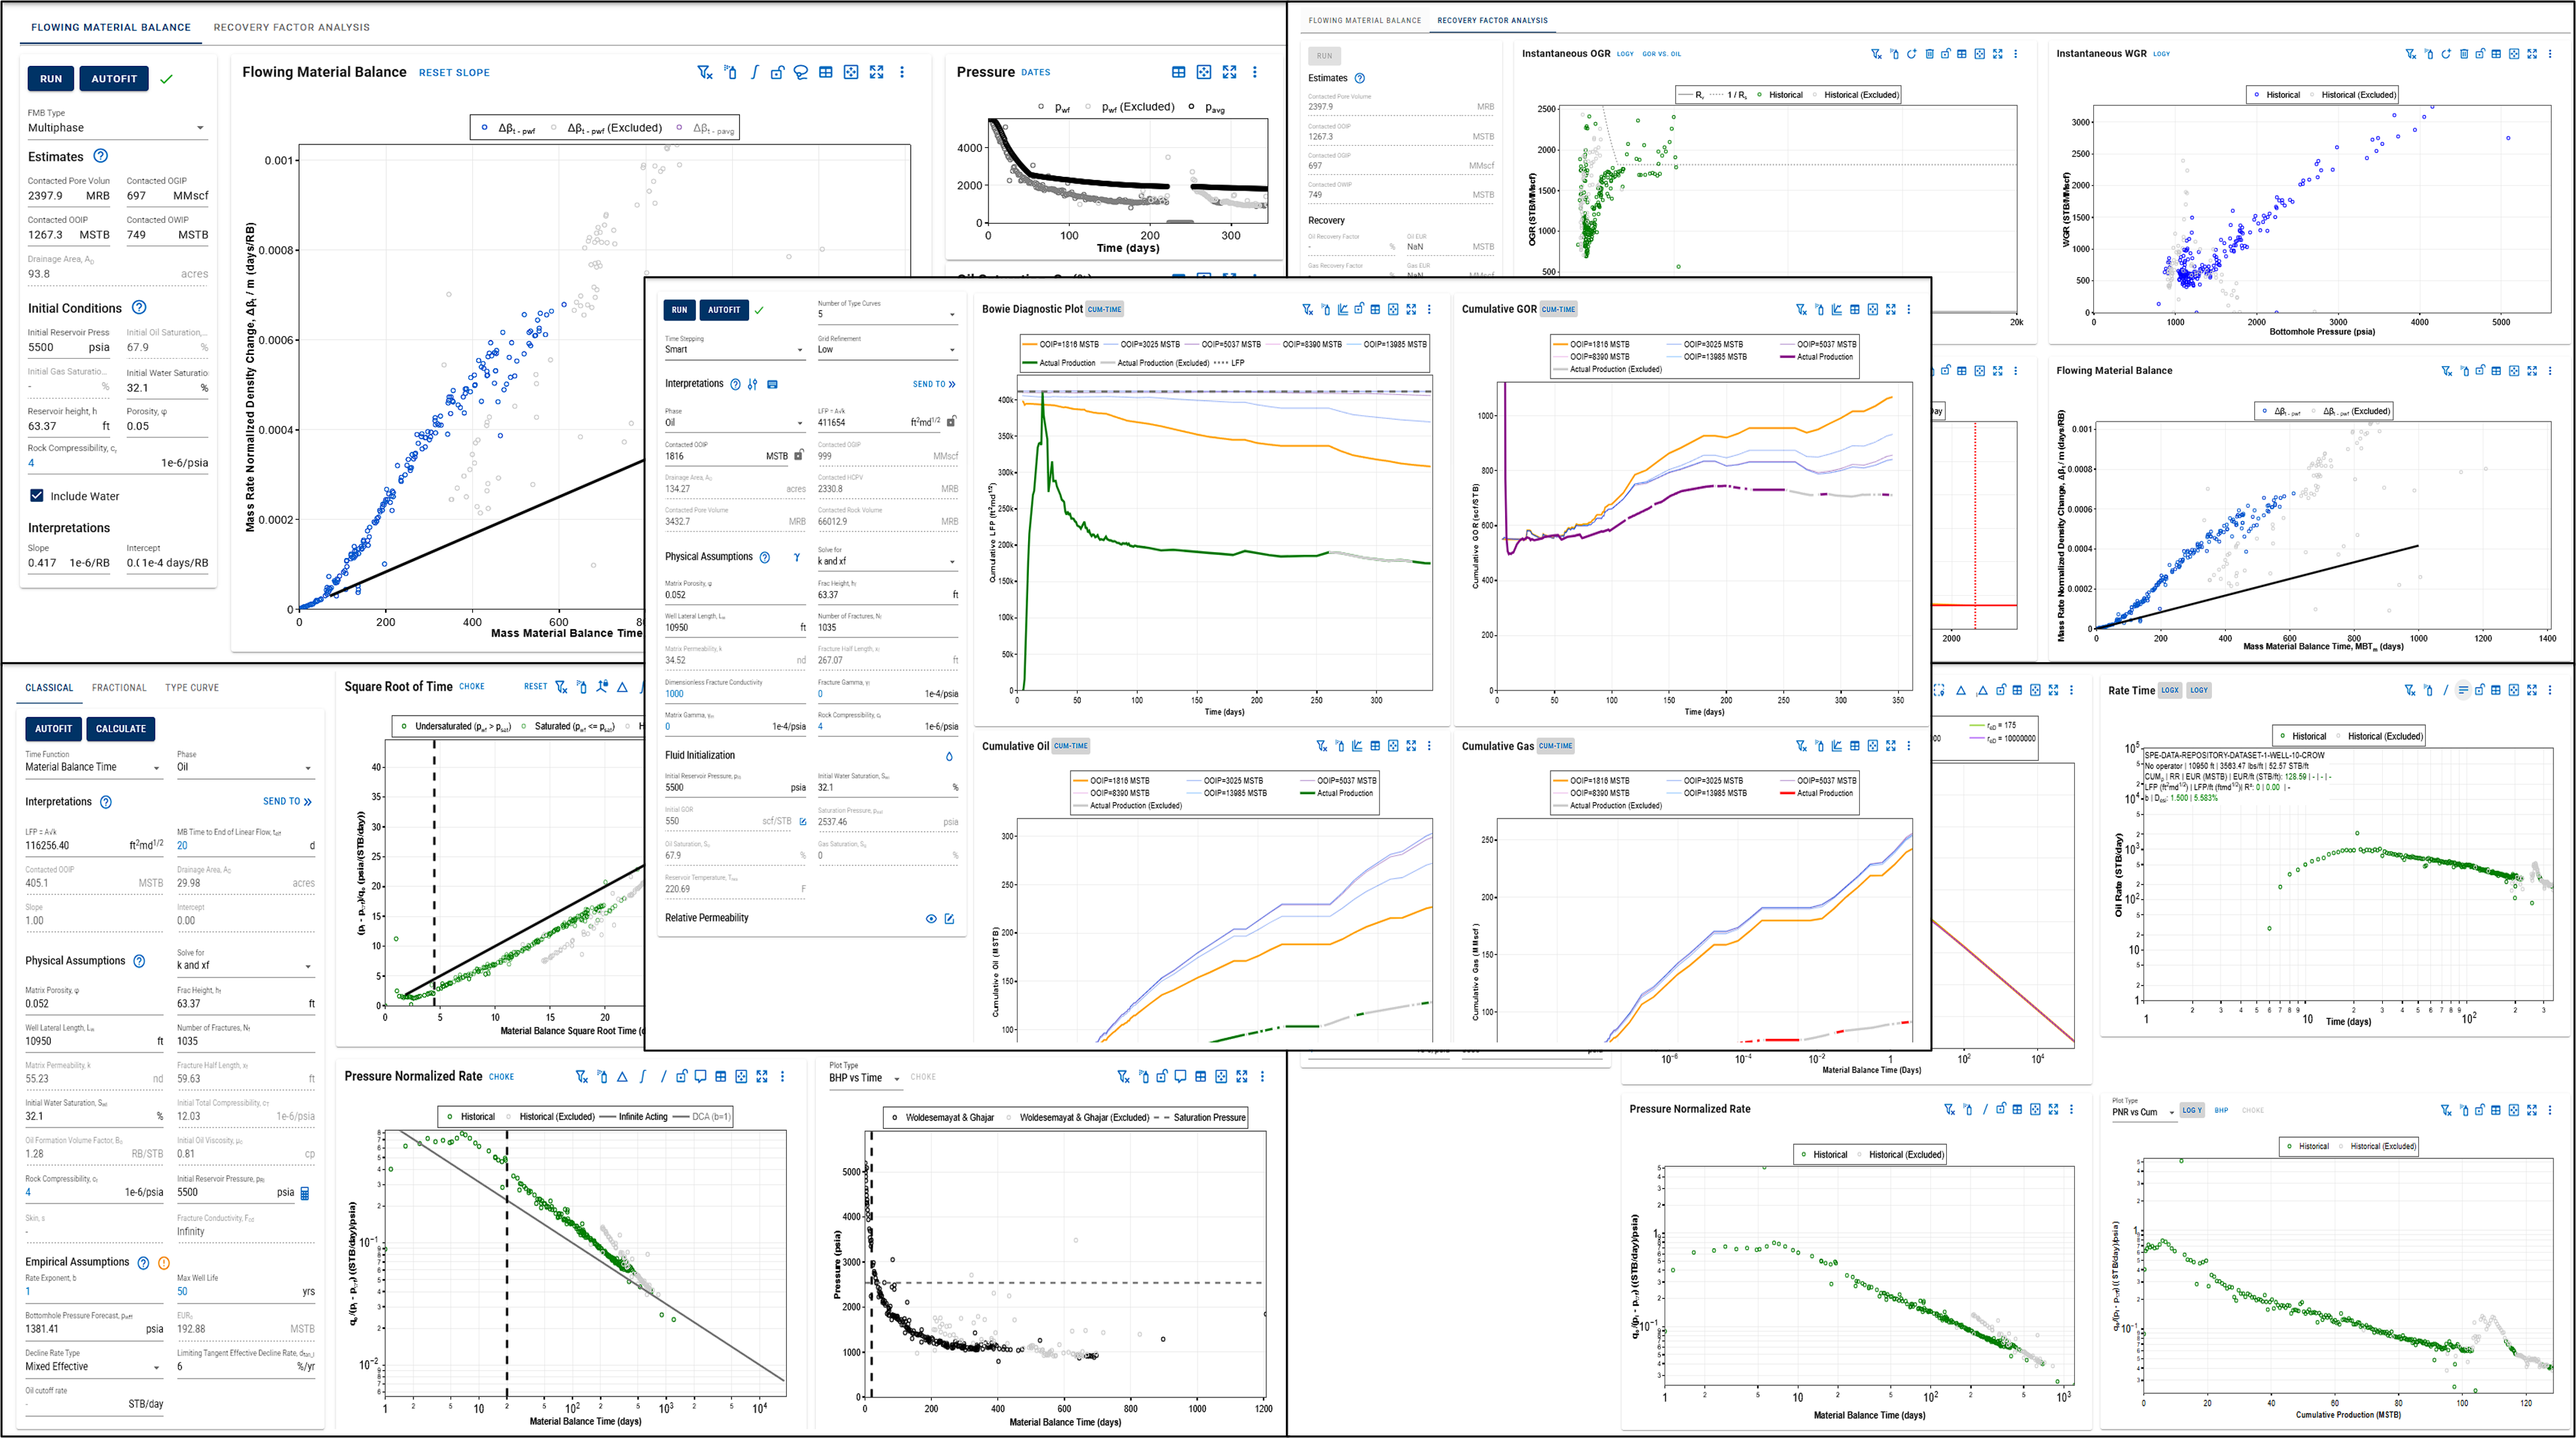The height and width of the screenshot is (1438, 2576).
Task: Select Flowing Material Balance tab, top-left window
Action: (x=111, y=28)
